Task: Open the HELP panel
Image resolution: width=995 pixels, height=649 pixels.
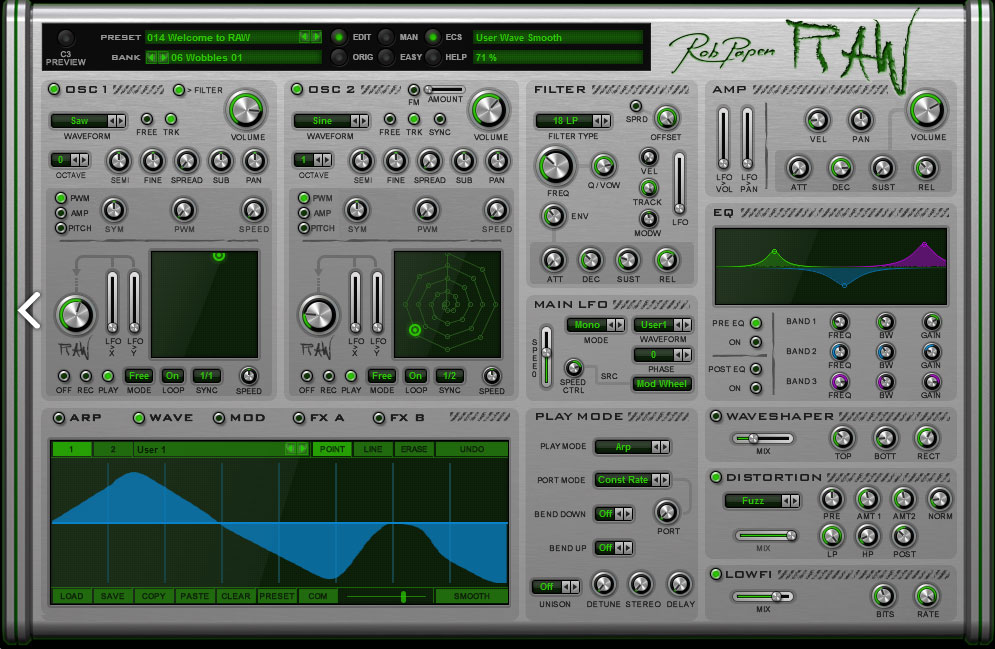Action: pos(432,57)
